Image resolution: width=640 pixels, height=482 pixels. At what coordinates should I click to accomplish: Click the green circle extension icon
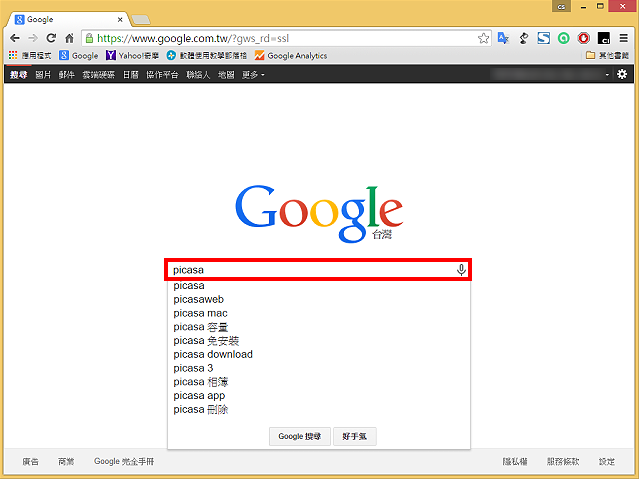pos(564,38)
